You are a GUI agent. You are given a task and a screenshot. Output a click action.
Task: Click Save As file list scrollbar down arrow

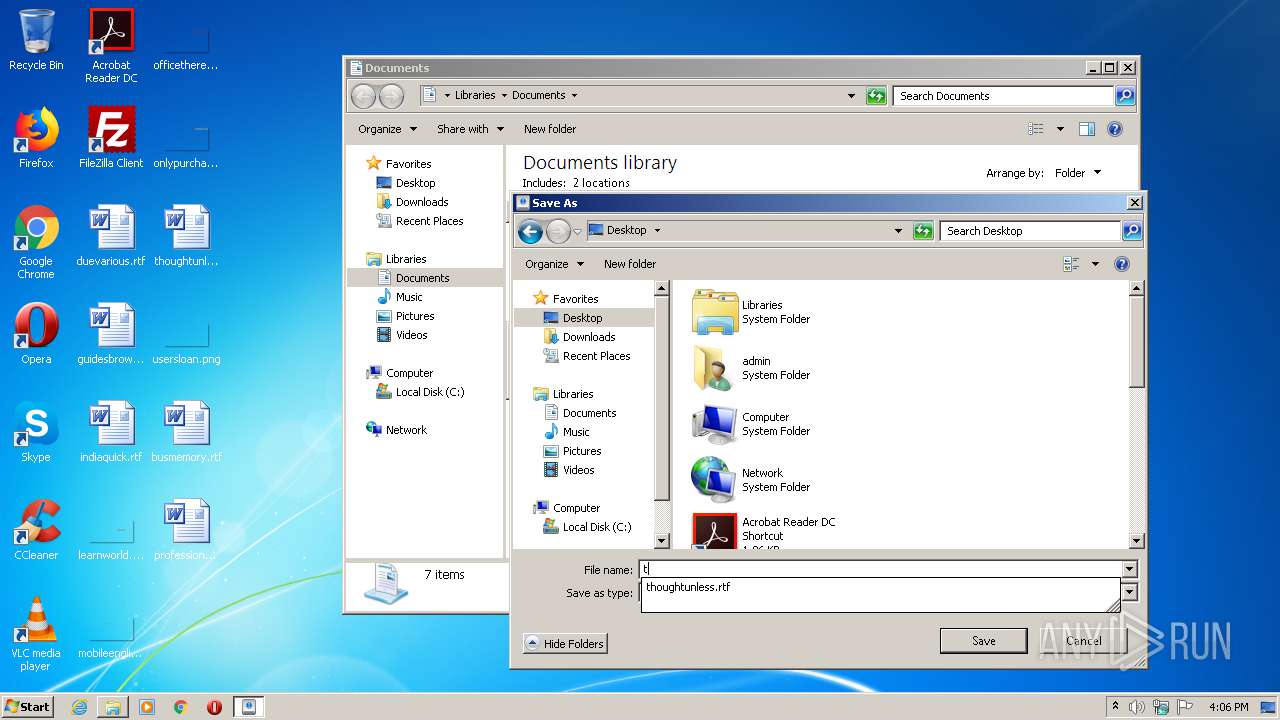[1136, 541]
